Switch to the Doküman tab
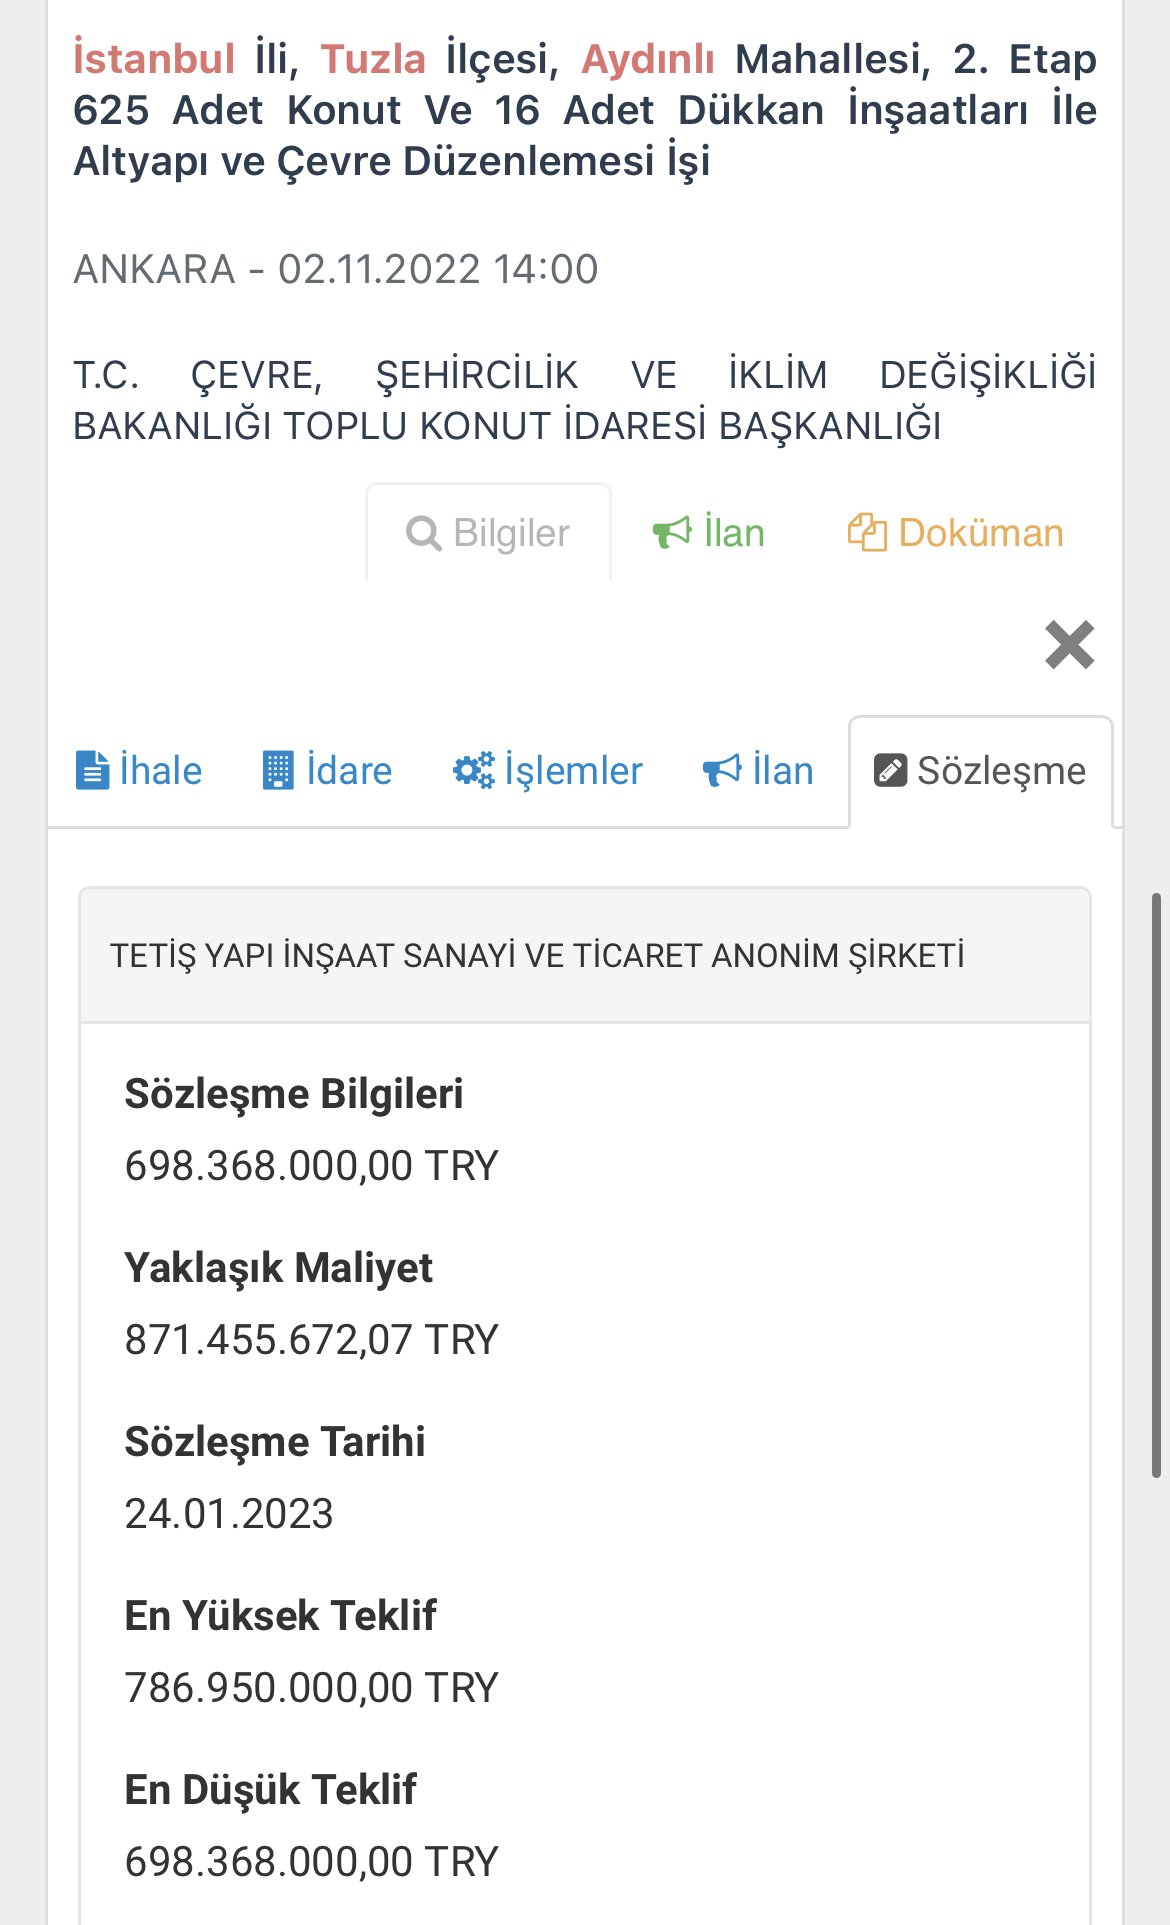1170x1925 pixels. pos(980,534)
